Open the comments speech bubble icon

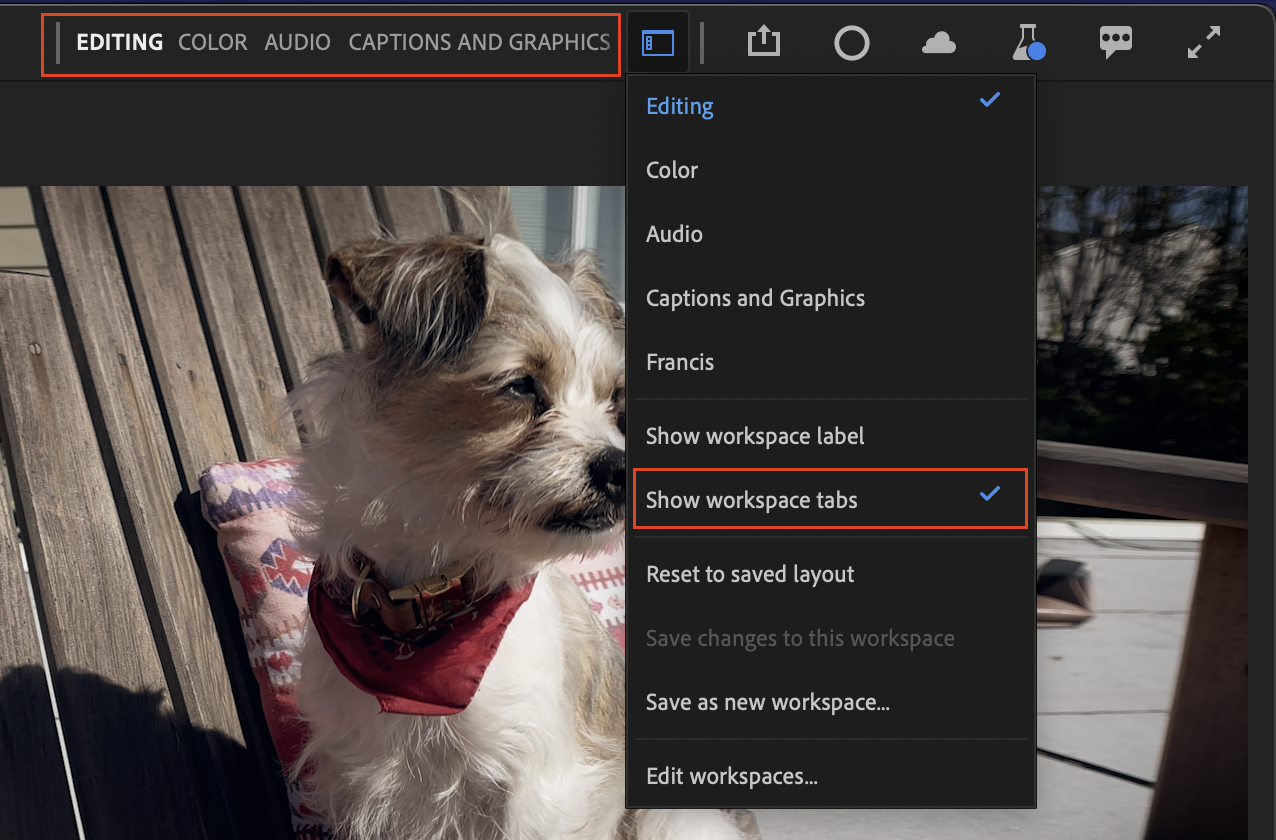pos(1114,42)
